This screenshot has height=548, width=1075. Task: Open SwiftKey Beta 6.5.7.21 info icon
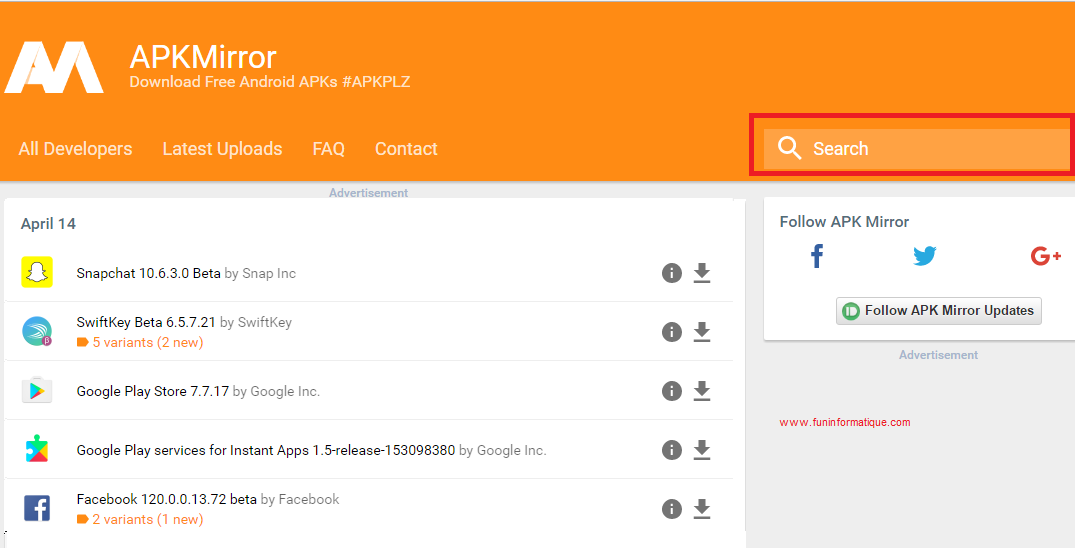point(672,332)
